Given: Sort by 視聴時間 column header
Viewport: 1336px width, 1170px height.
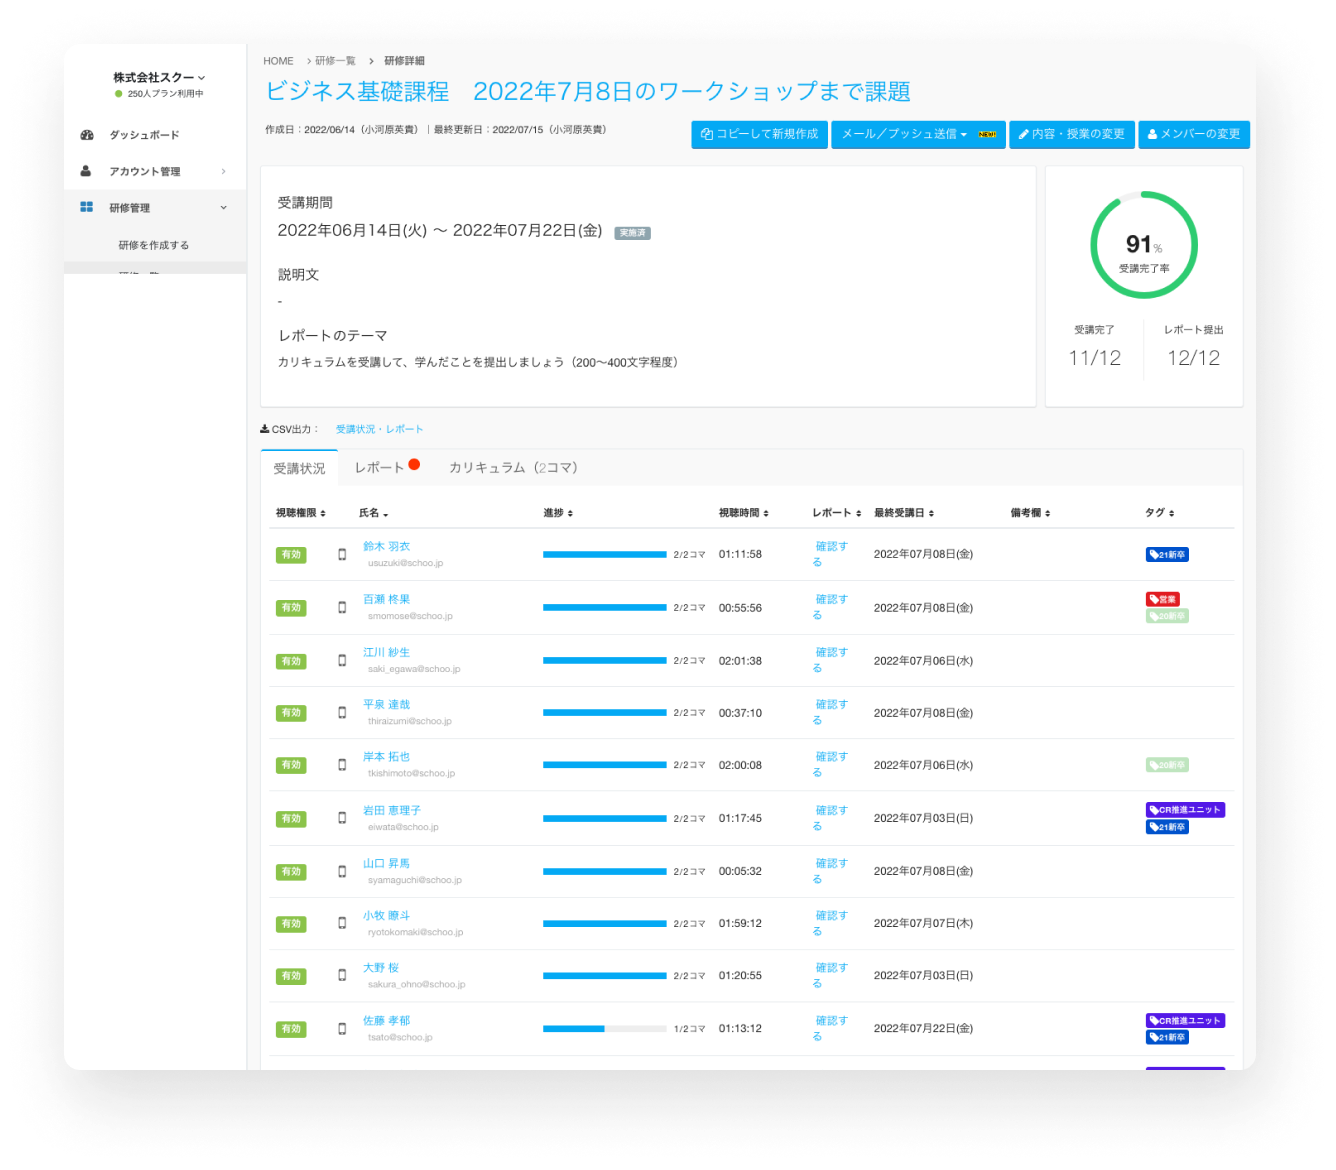Looking at the screenshot, I should pyautogui.click(x=744, y=513).
